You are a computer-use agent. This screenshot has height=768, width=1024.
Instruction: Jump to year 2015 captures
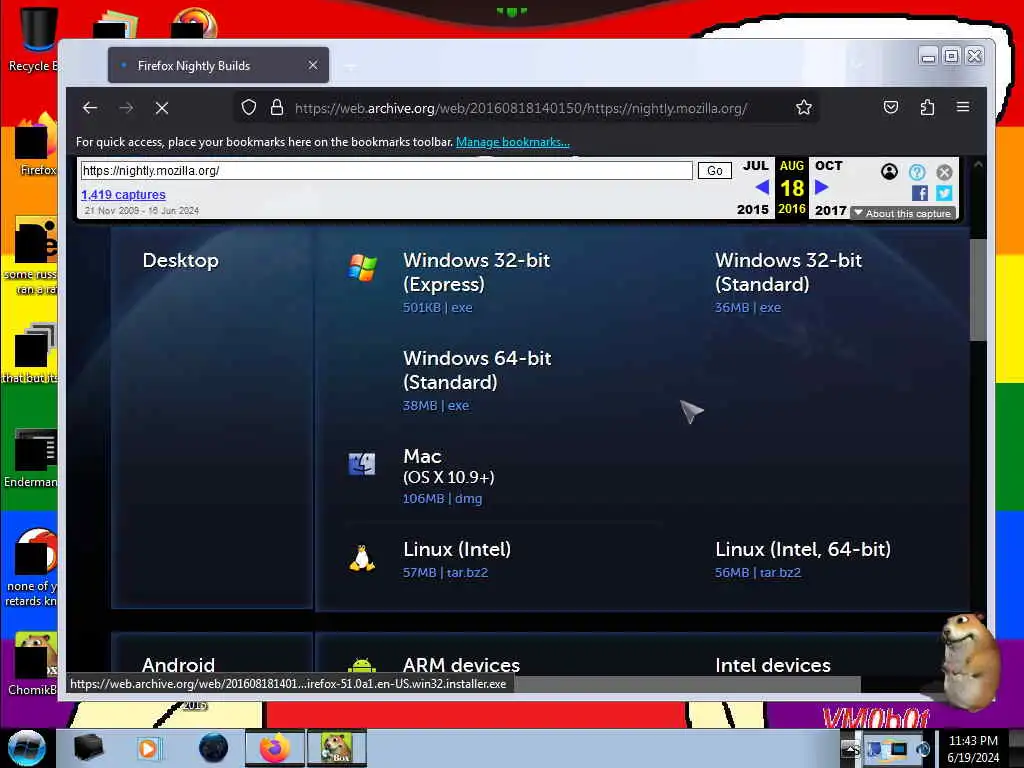753,210
